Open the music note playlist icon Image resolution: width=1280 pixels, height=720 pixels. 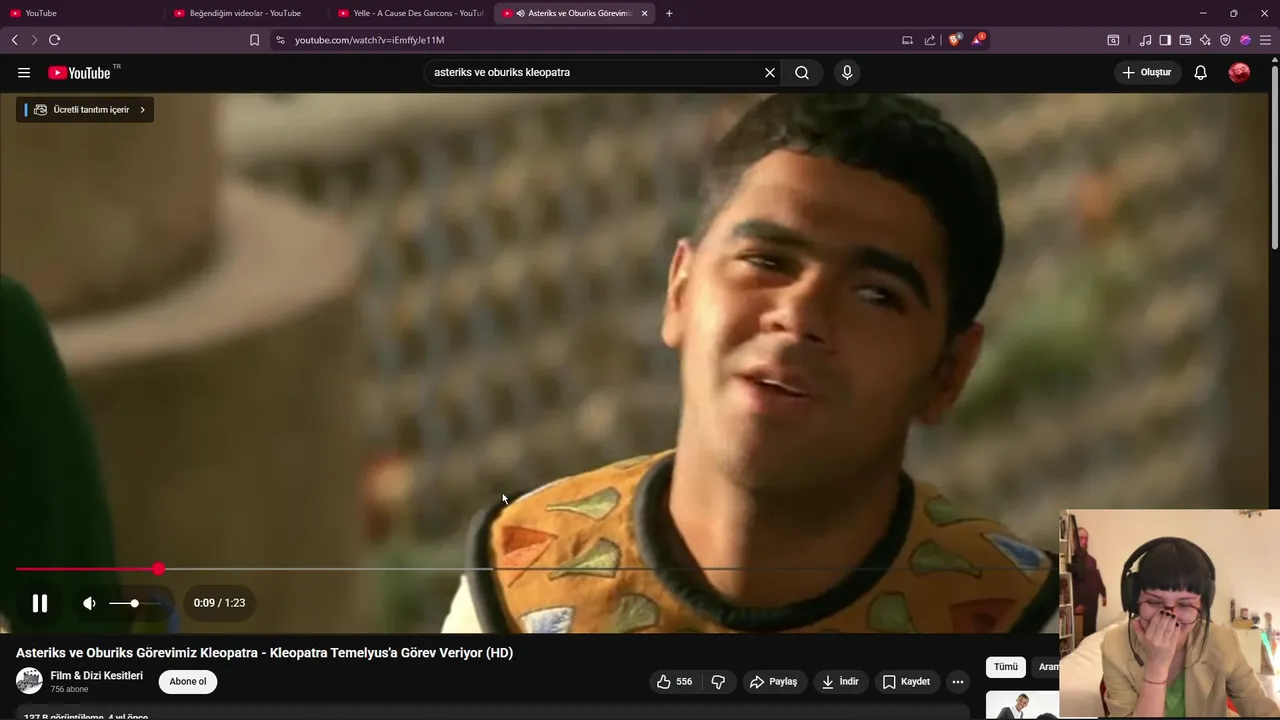tap(1145, 40)
